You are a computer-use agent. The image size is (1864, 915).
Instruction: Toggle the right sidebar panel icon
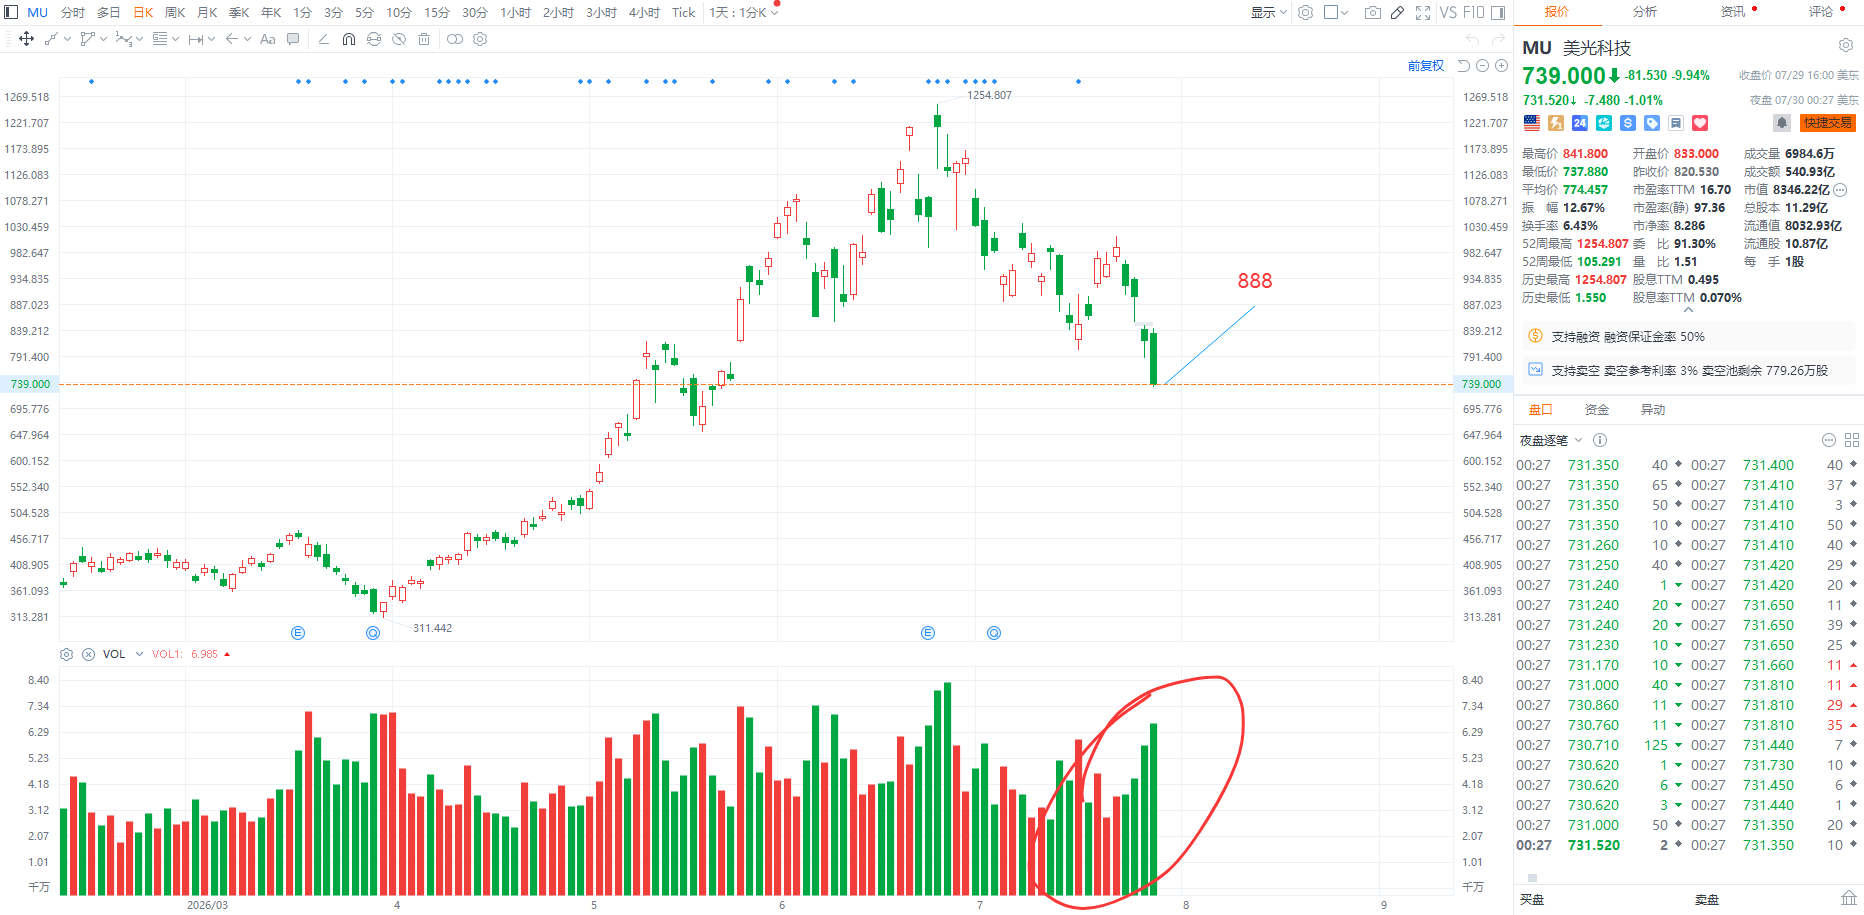pyautogui.click(x=1498, y=12)
